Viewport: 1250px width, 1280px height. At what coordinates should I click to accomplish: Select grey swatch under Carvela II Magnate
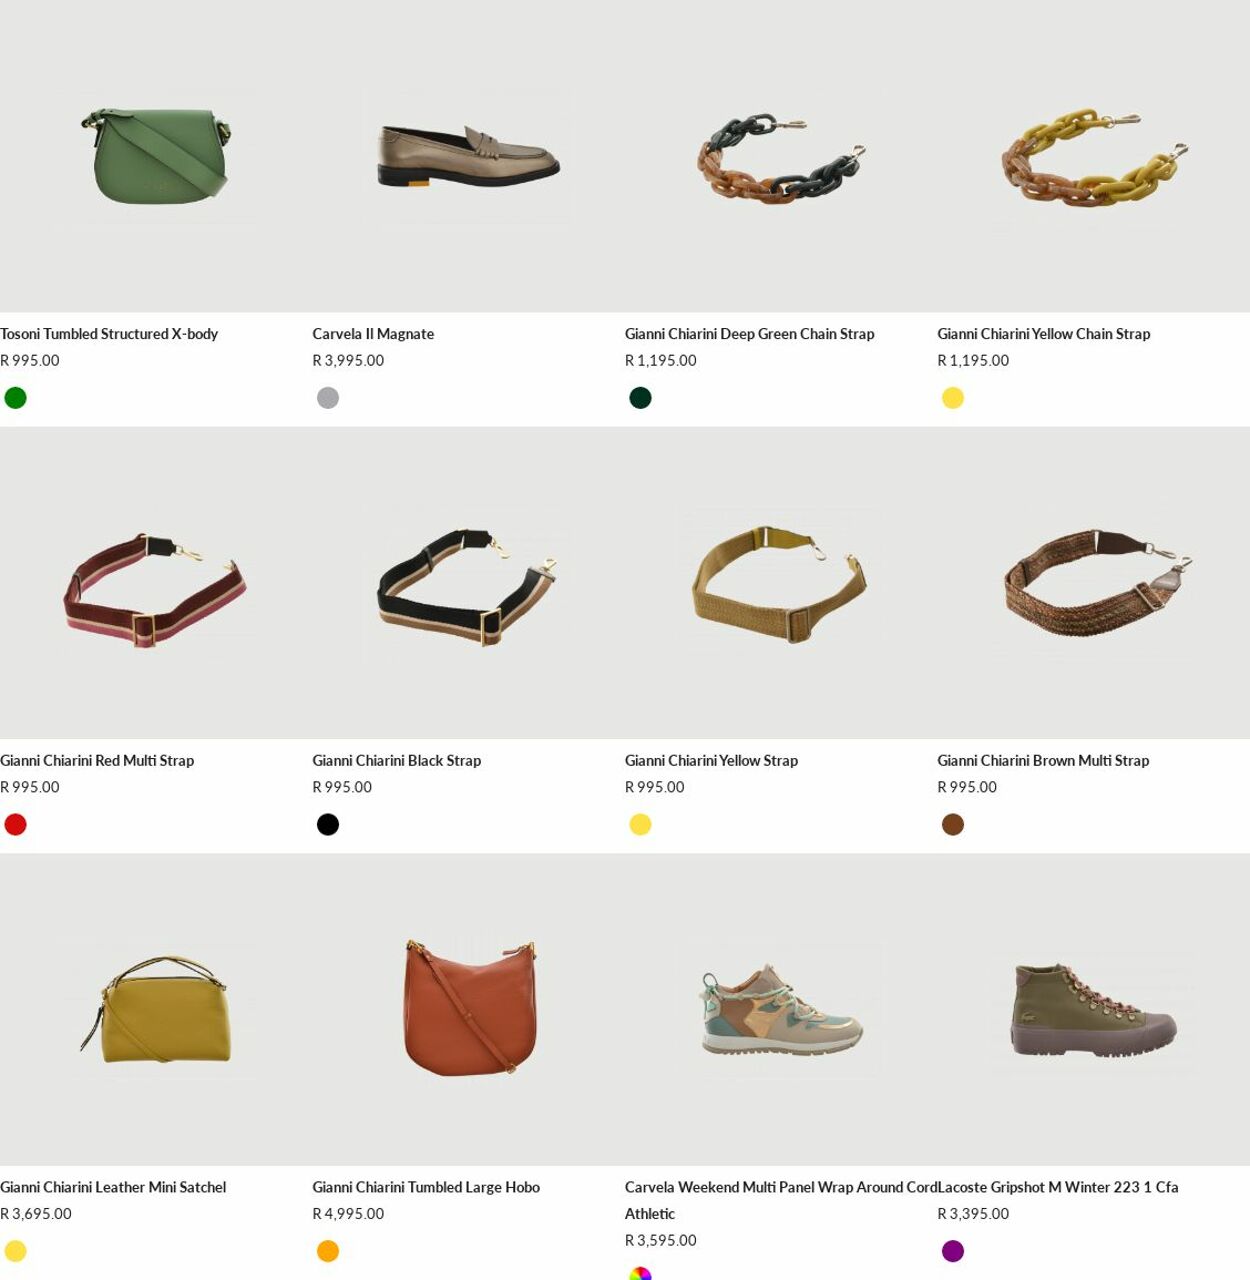(x=328, y=398)
